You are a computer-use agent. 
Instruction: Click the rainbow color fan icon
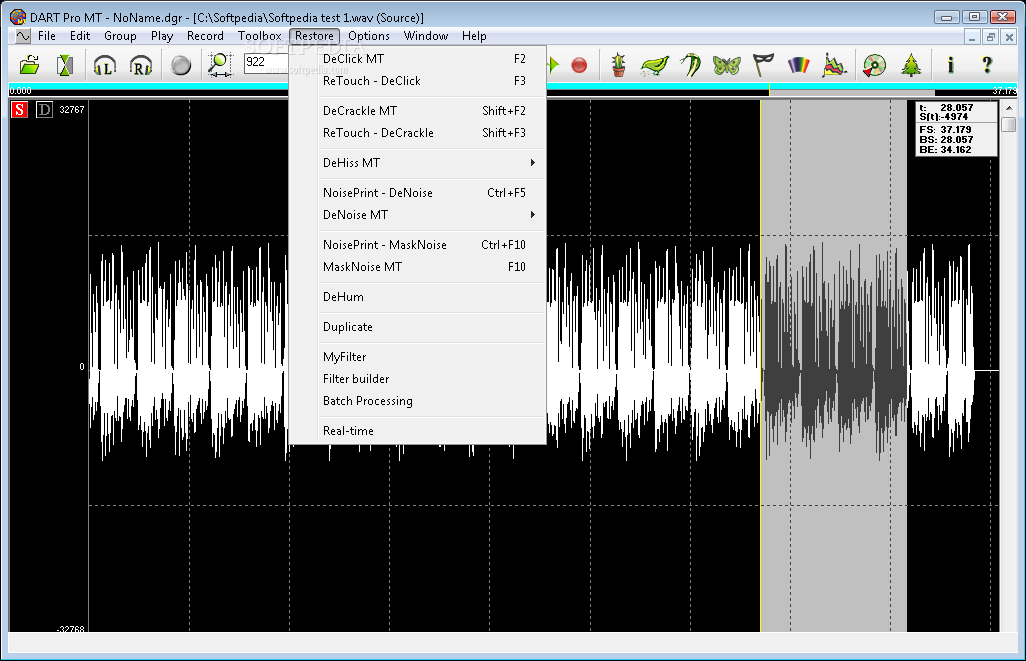(x=798, y=65)
